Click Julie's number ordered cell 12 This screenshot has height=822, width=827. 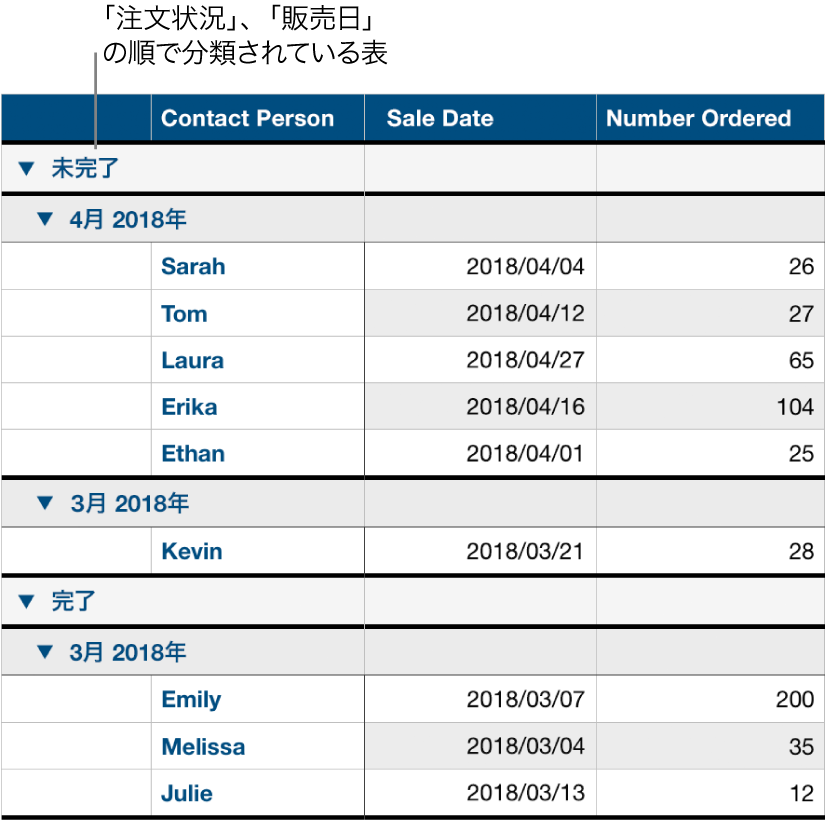(800, 794)
